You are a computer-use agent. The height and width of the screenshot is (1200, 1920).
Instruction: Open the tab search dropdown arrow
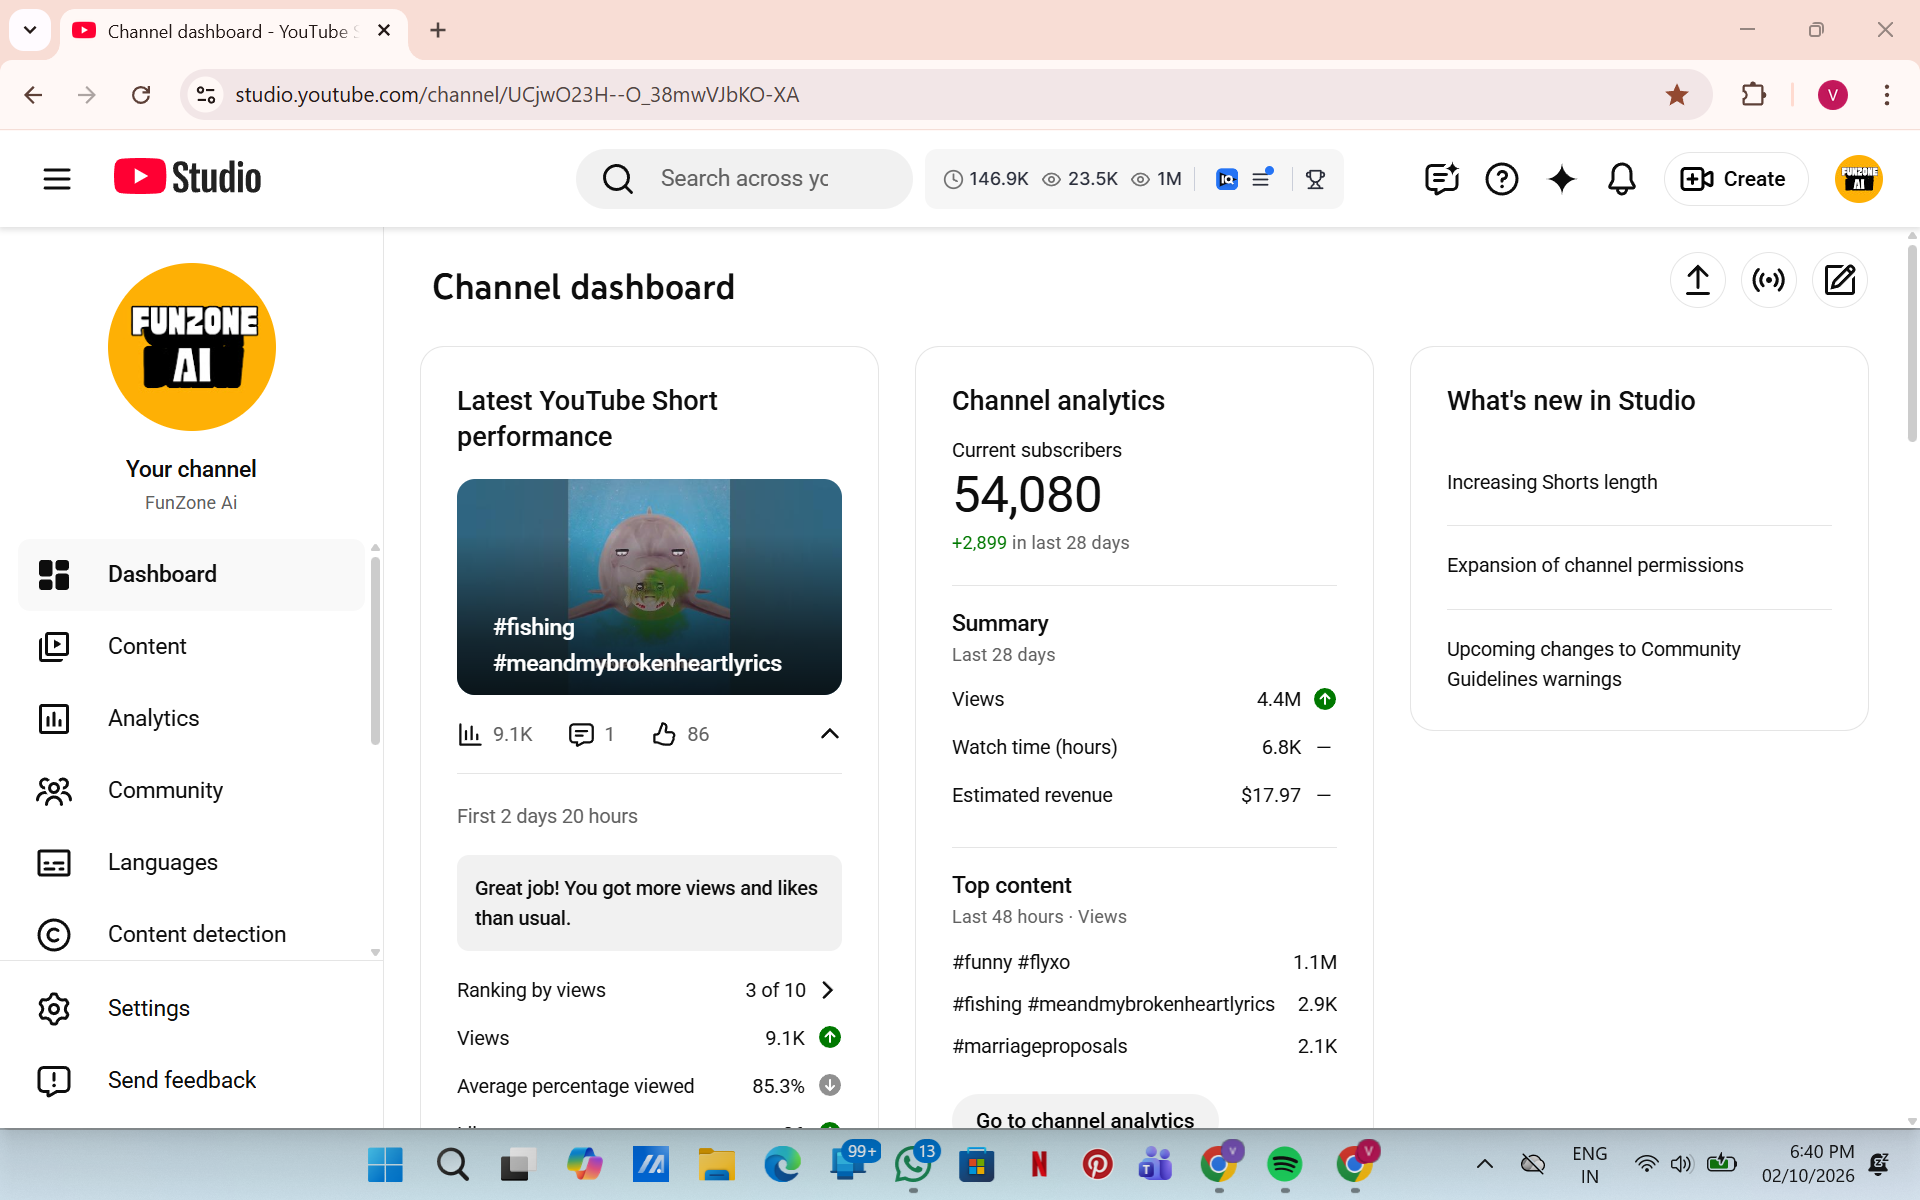pyautogui.click(x=30, y=30)
